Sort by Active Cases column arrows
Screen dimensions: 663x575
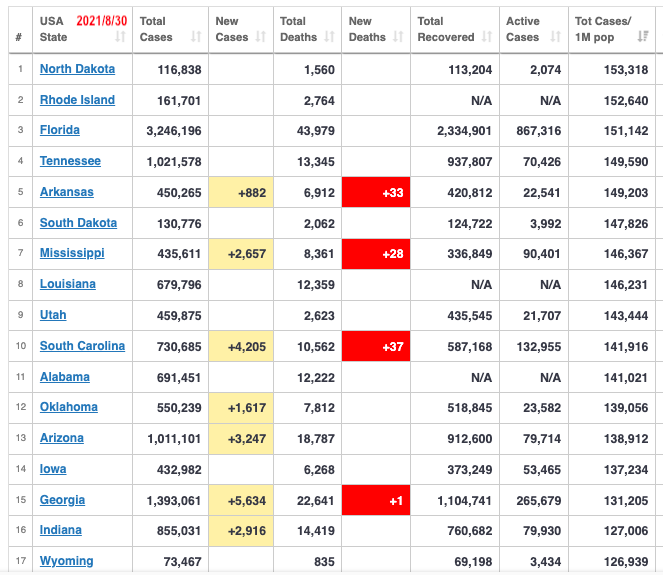click(556, 37)
